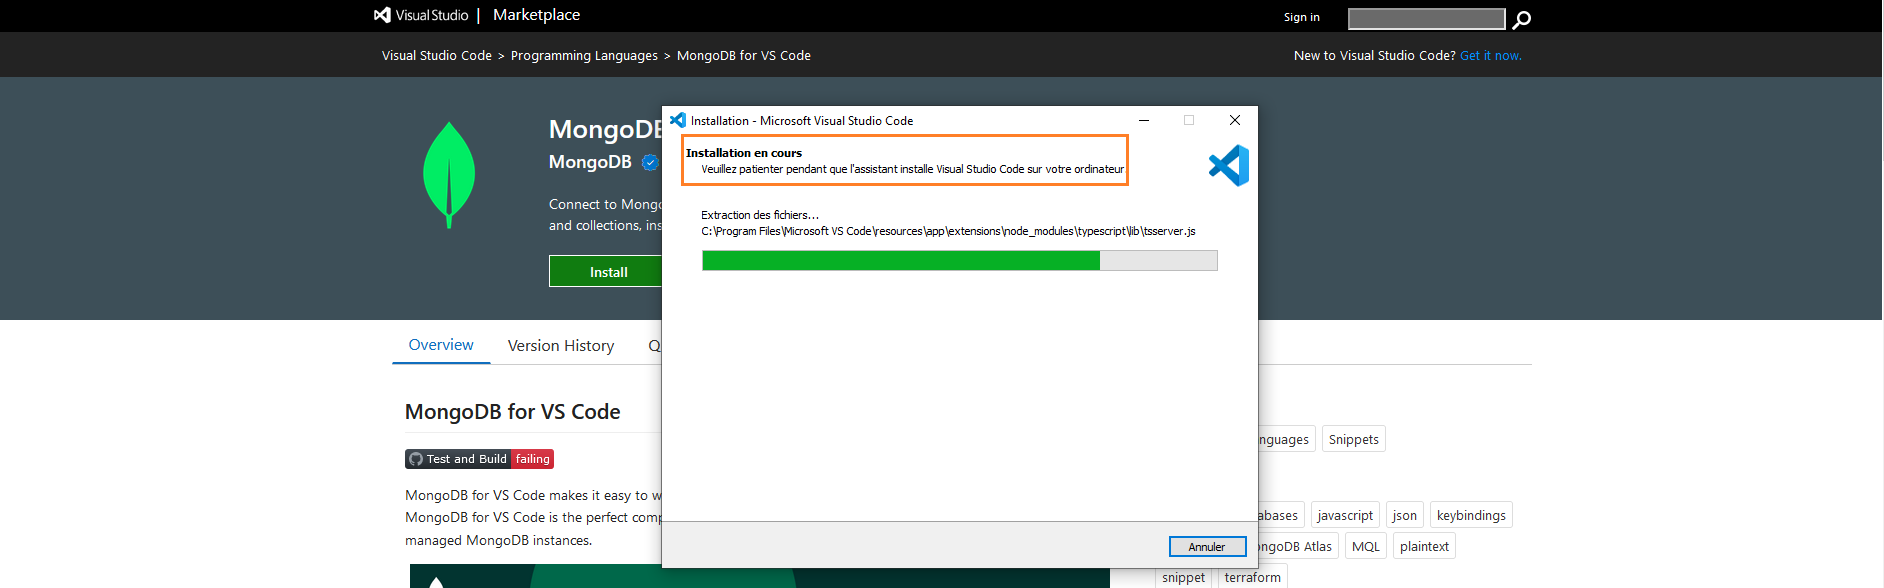Click the MongoDB green leaf logo
The width and height of the screenshot is (1884, 588).
click(x=449, y=175)
